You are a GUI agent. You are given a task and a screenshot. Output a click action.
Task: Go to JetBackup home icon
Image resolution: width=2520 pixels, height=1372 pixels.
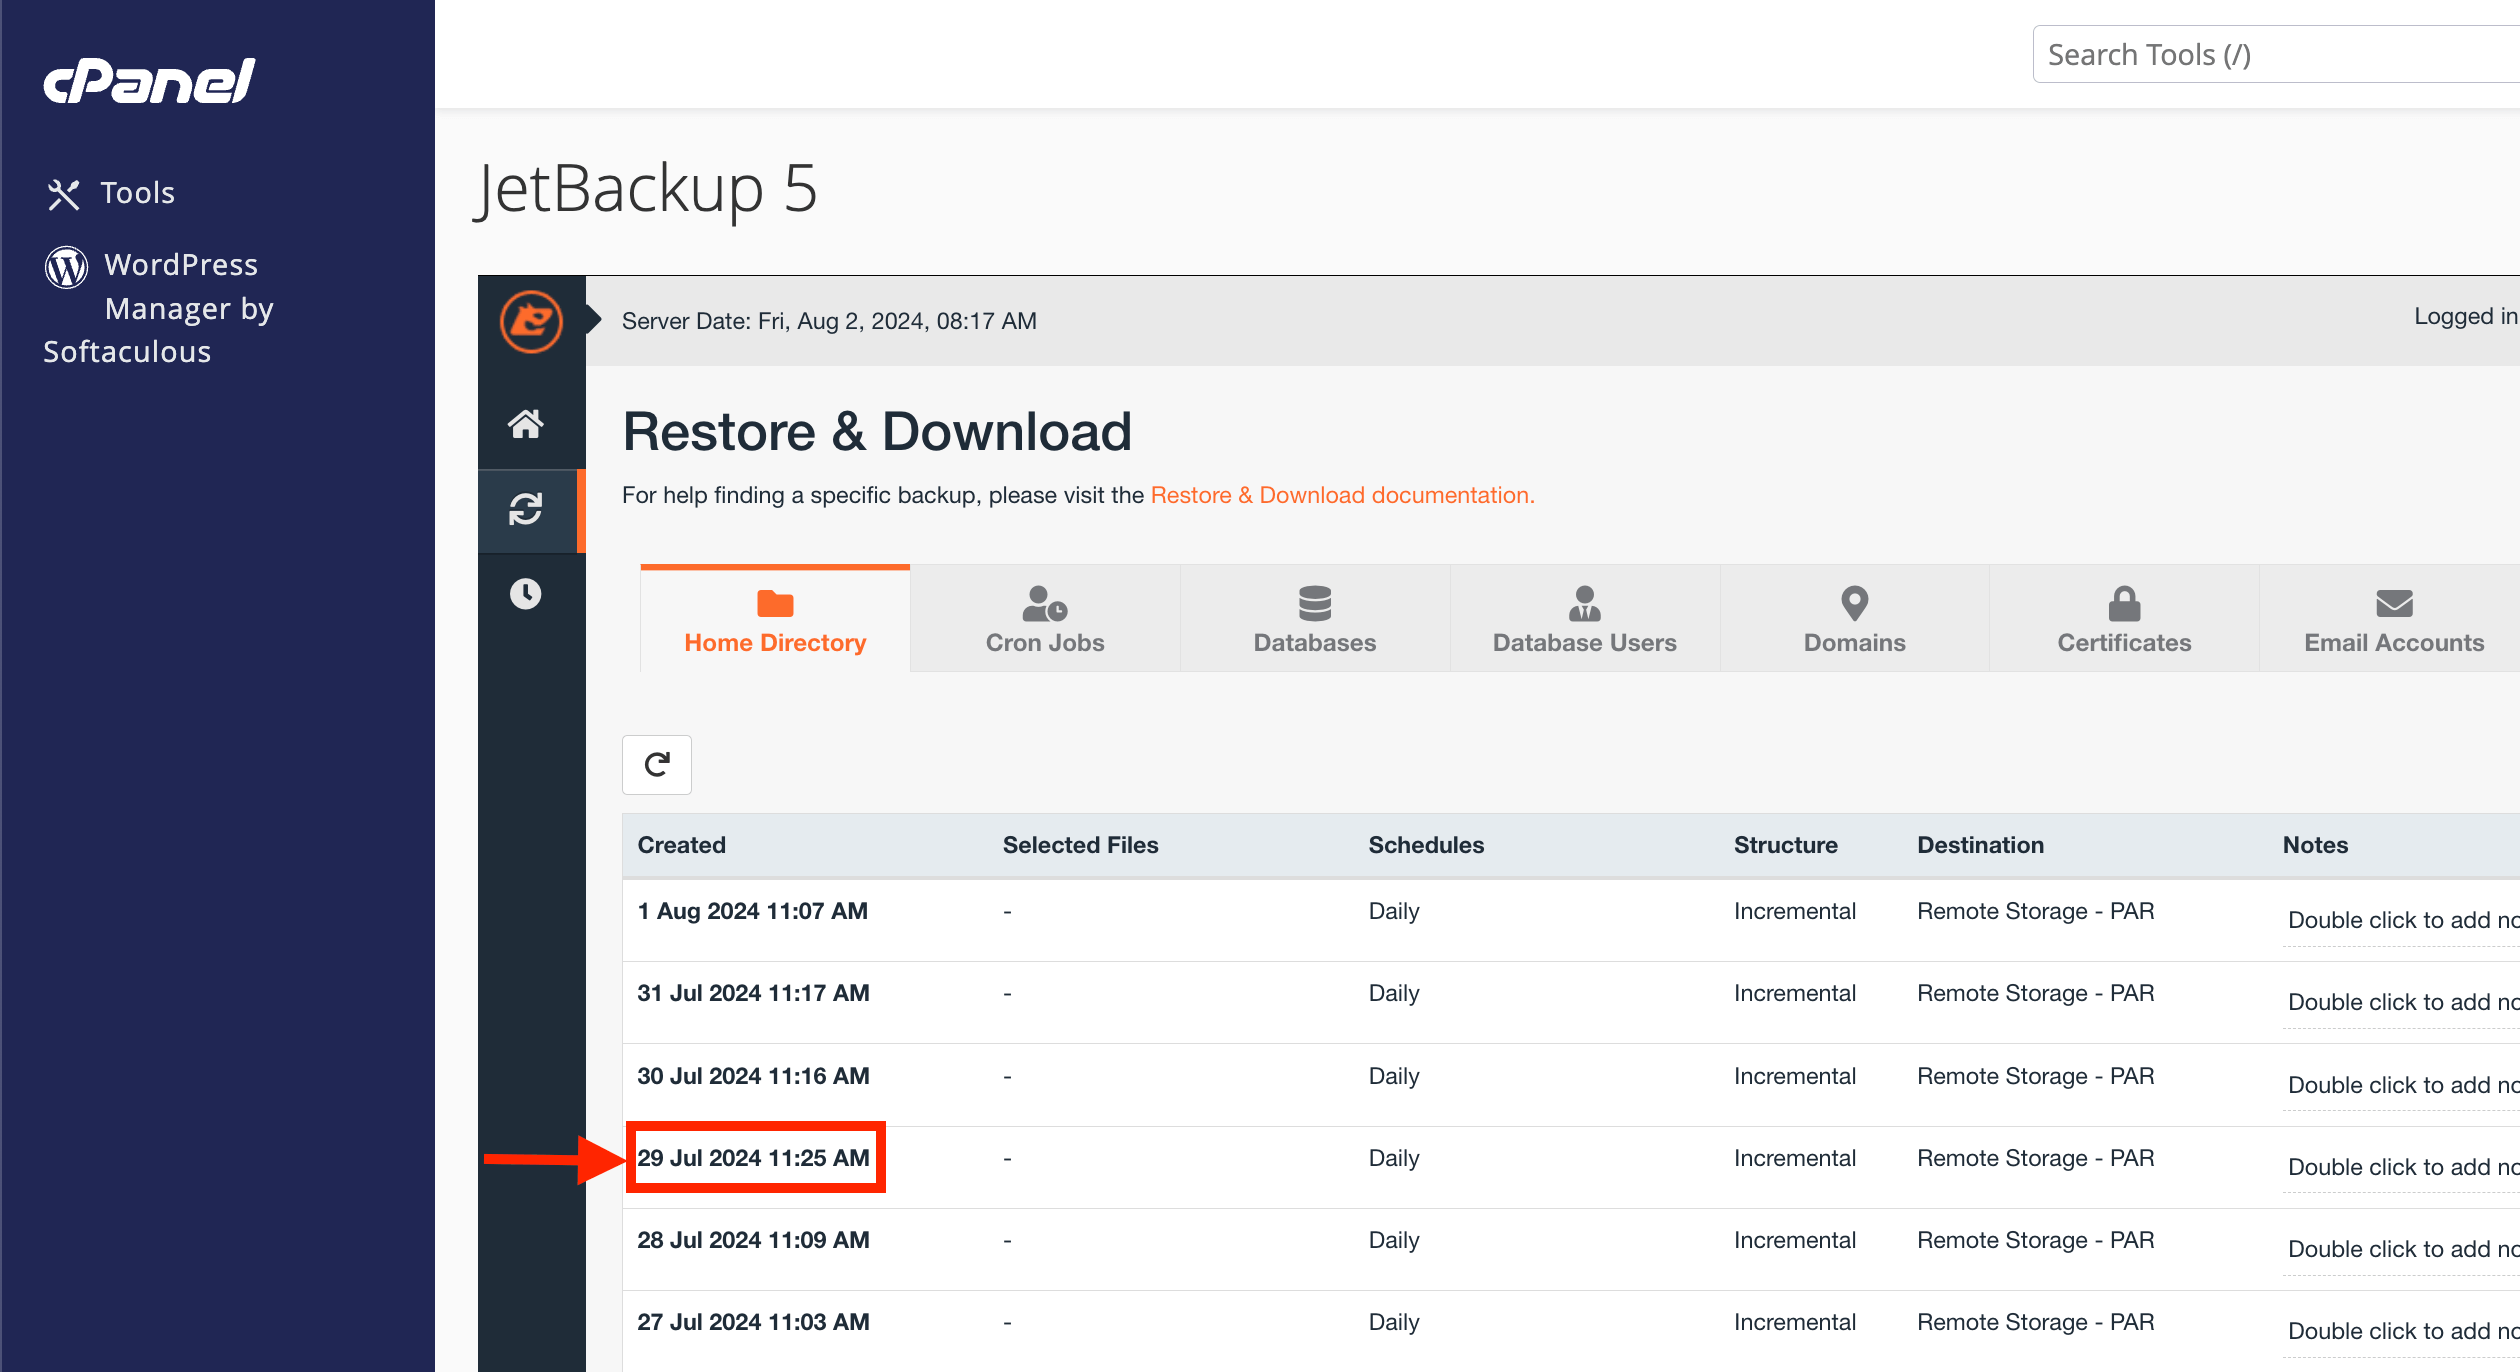click(x=526, y=424)
